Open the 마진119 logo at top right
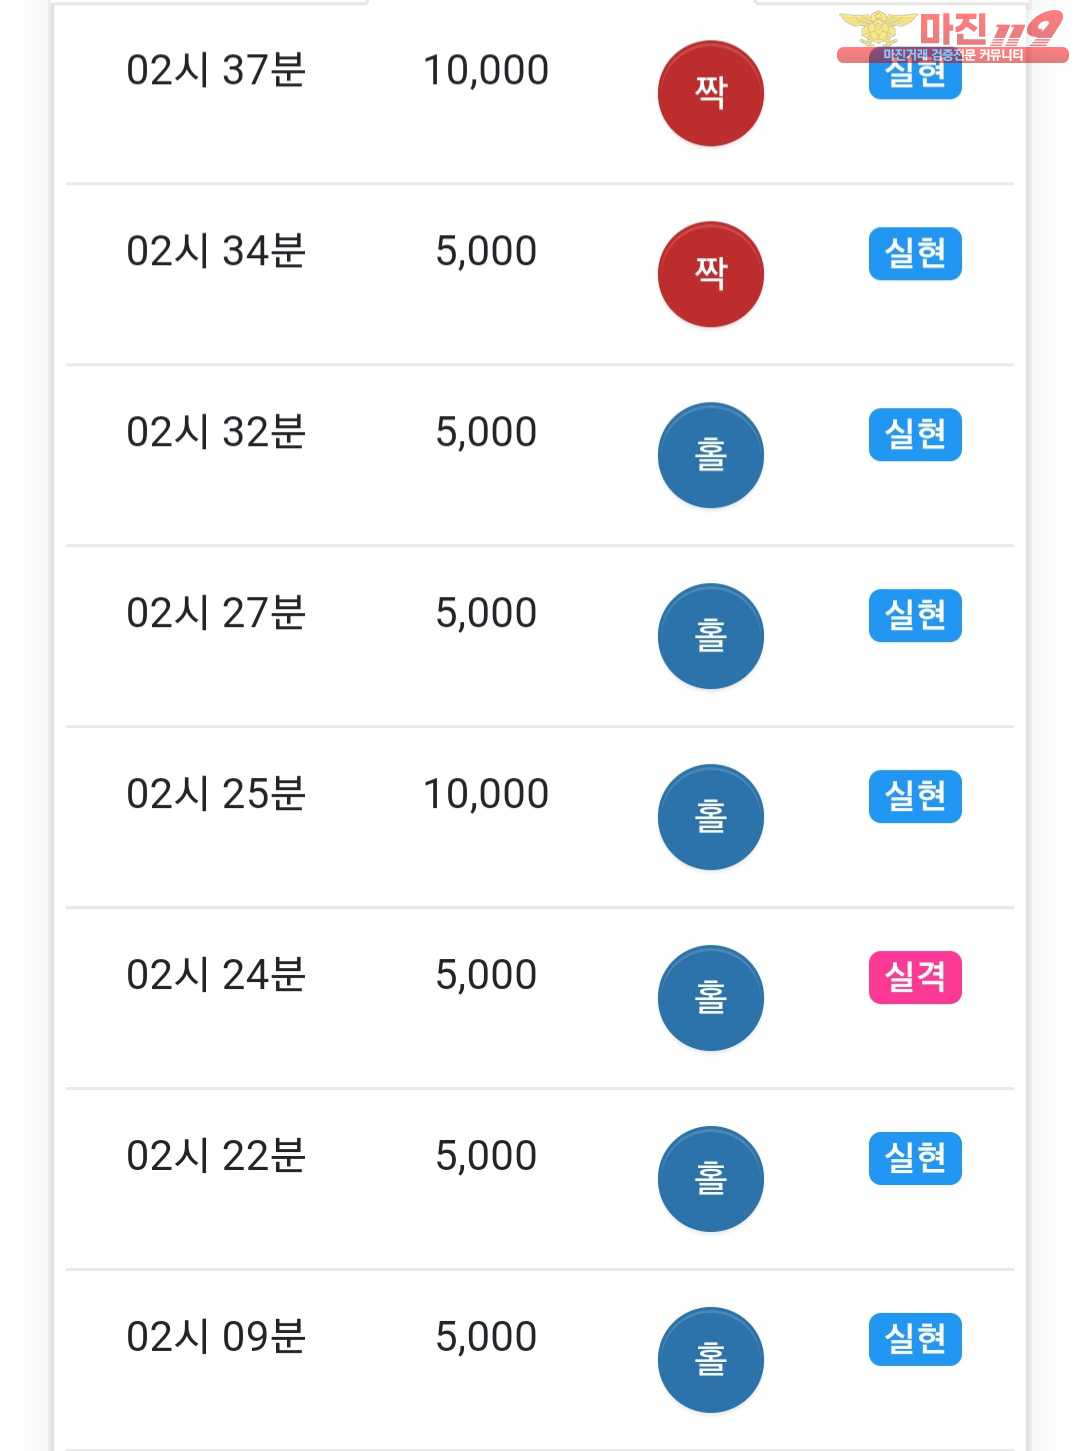 point(952,36)
